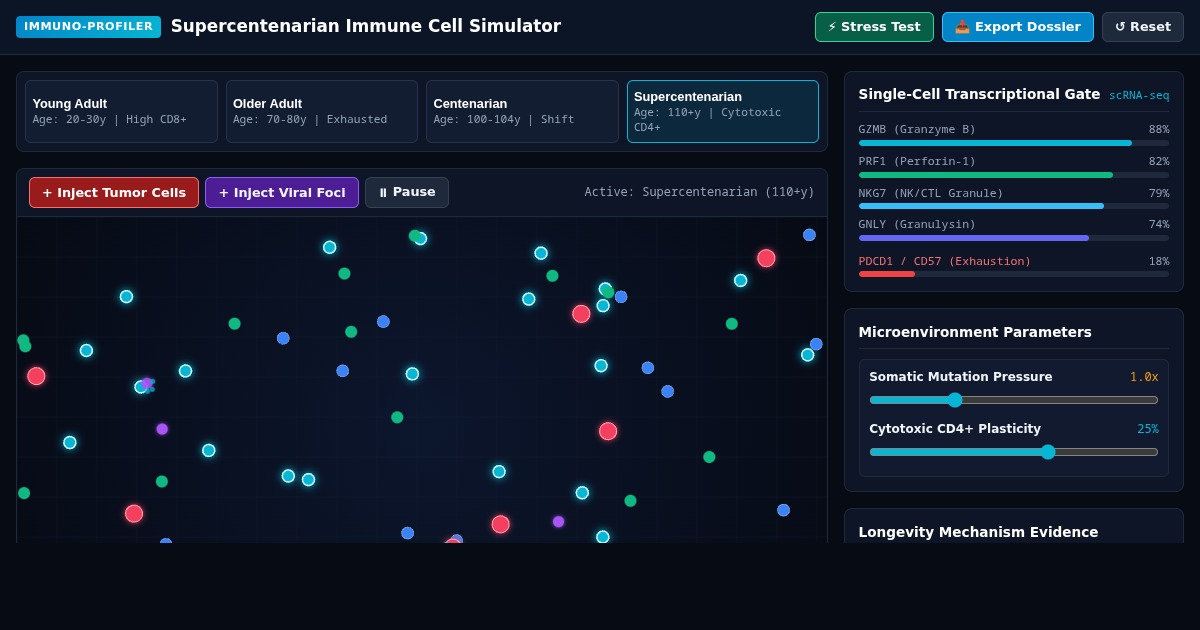Click the 1.0x mutation pressure value
Screen dimensions: 1200x630
pos(1144,377)
